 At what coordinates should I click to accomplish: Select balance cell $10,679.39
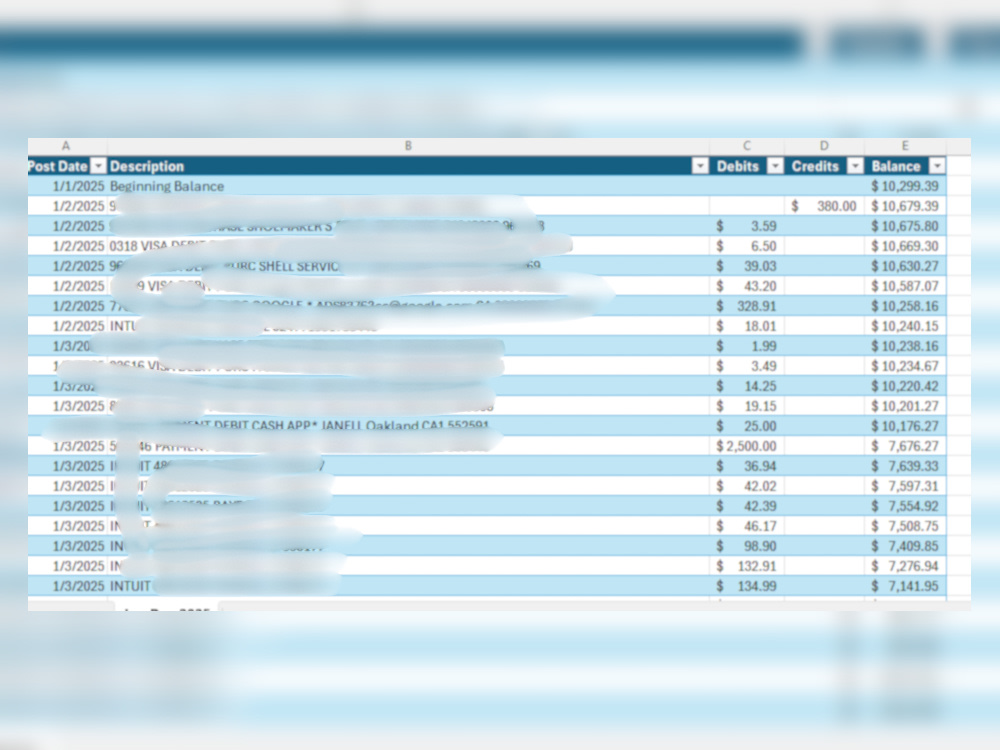(x=906, y=206)
